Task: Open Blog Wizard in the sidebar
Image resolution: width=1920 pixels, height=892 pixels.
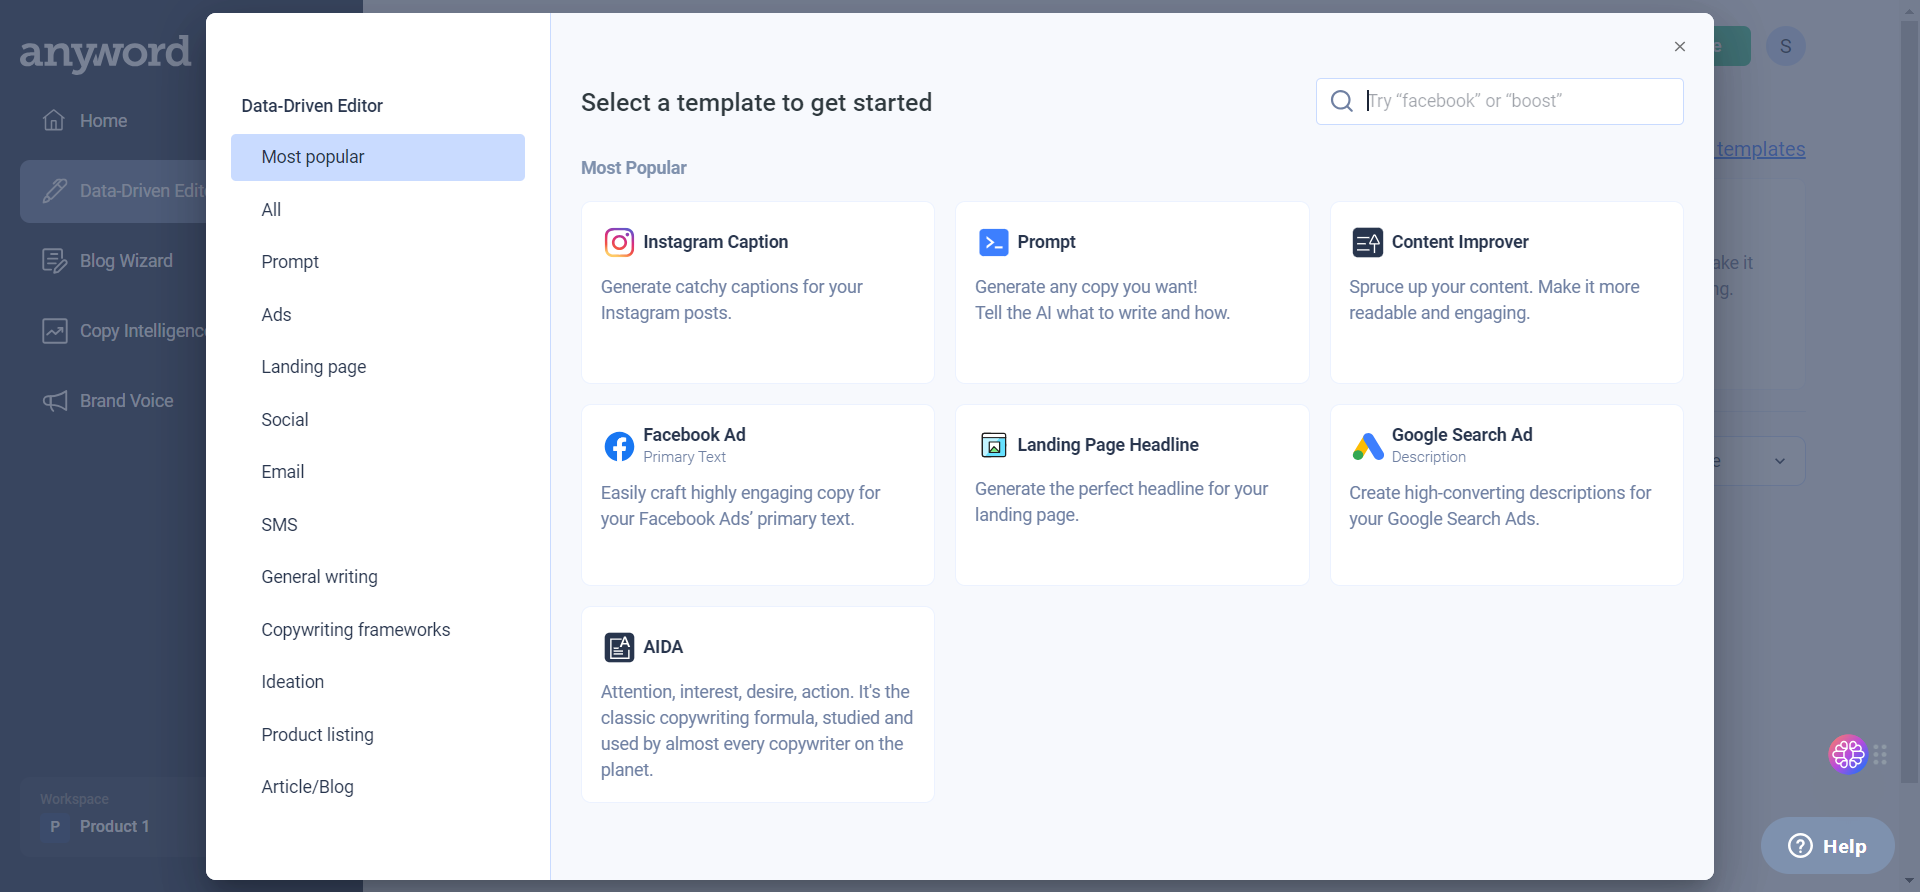Action: coord(126,261)
